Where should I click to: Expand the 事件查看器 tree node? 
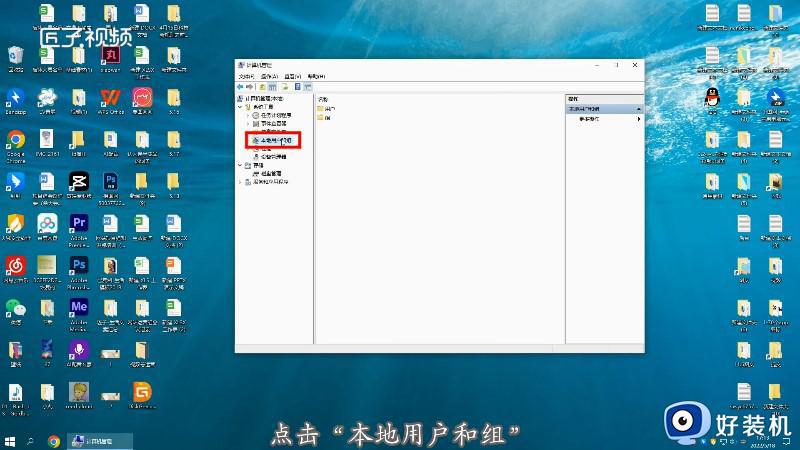248,124
